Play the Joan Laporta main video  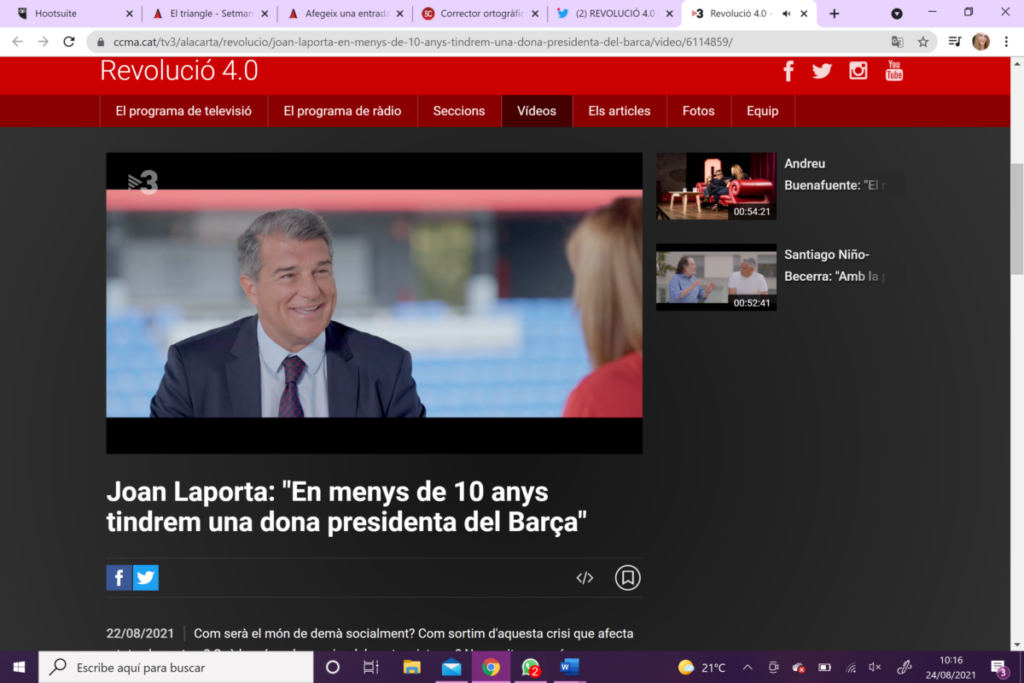pos(374,302)
